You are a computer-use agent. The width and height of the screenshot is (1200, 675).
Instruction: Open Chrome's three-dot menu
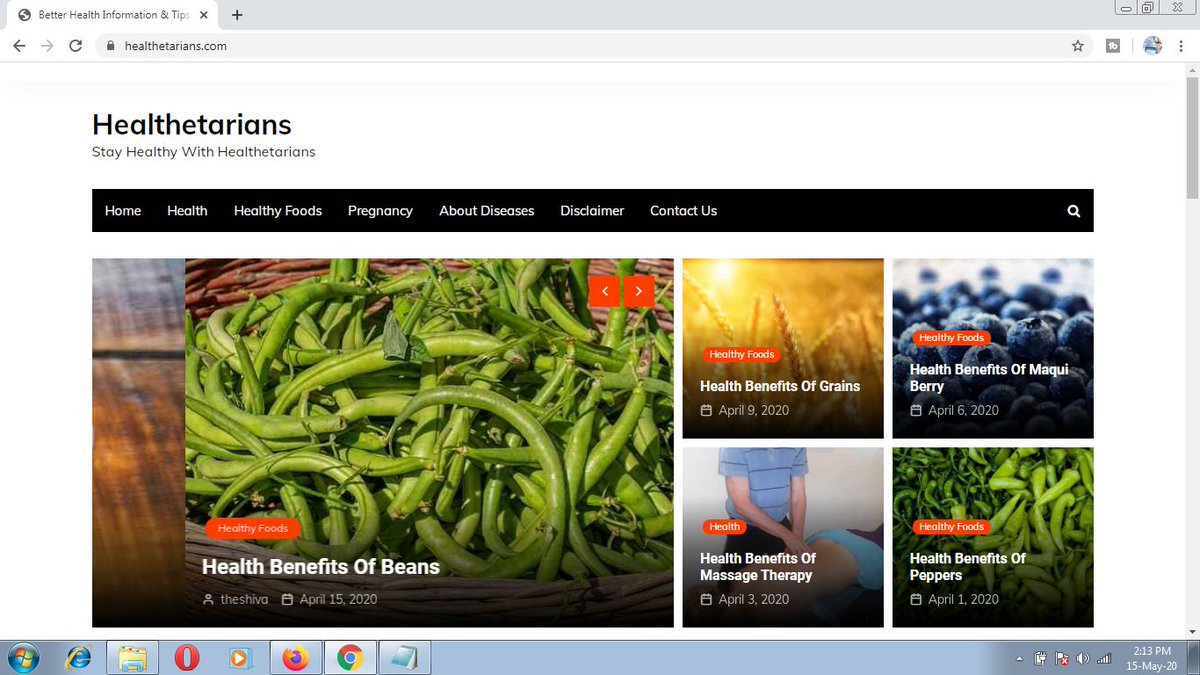point(1181,45)
